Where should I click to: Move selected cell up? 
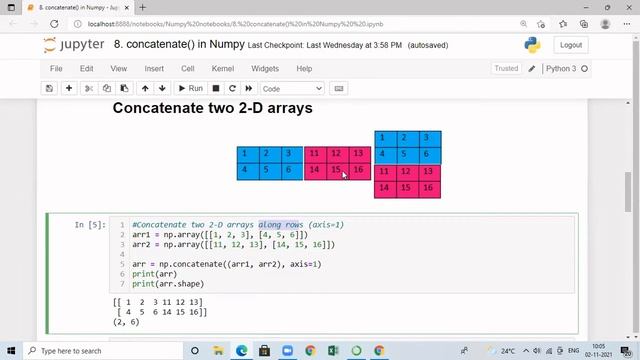145,89
